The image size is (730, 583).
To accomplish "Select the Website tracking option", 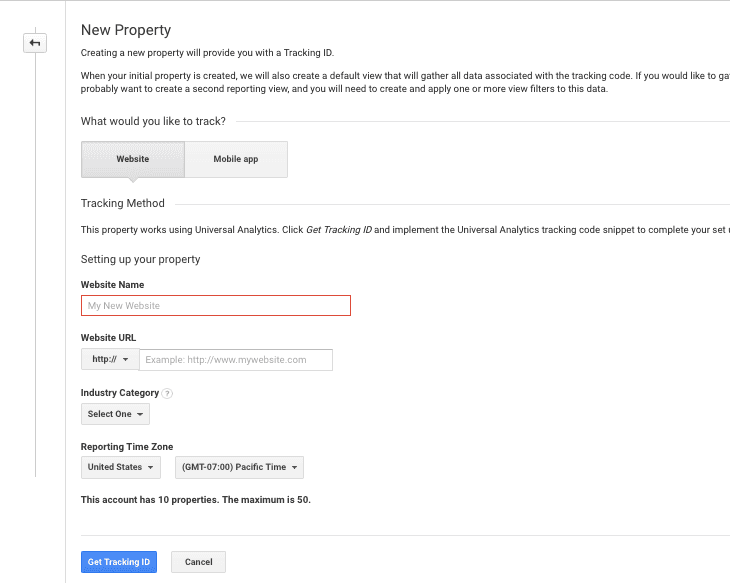I will tap(133, 159).
